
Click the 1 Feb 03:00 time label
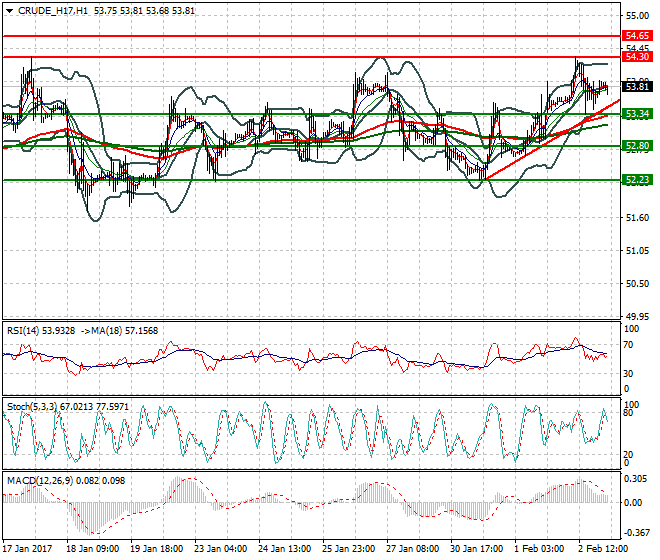coord(539,549)
